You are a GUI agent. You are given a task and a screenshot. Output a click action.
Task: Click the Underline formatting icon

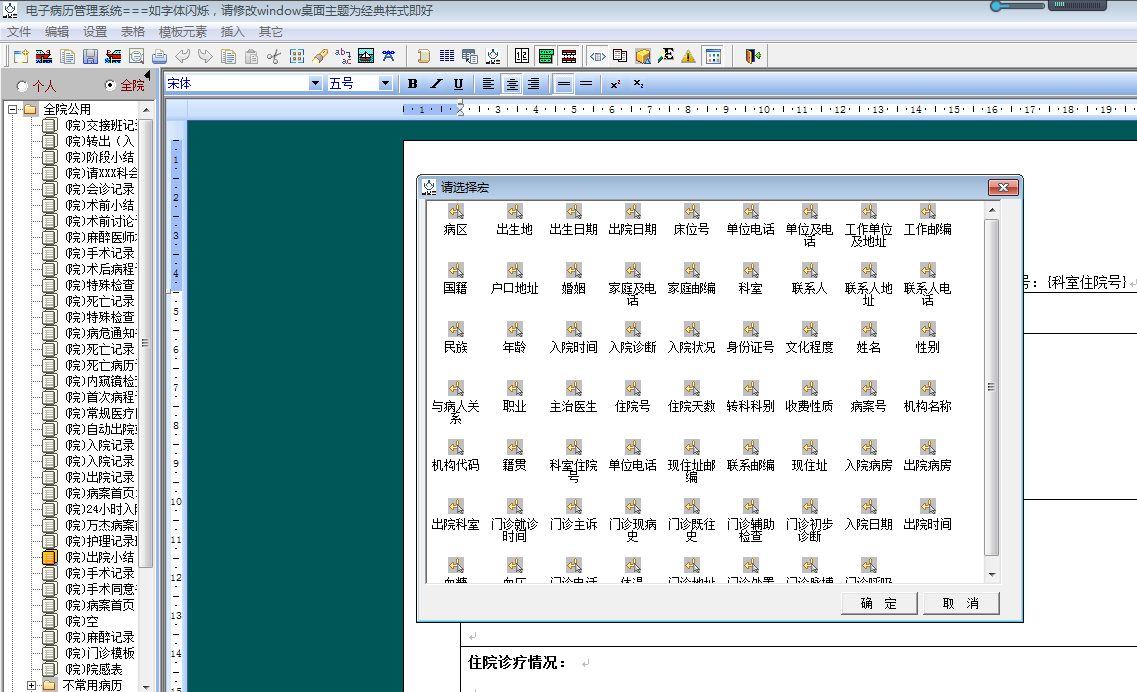(458, 84)
